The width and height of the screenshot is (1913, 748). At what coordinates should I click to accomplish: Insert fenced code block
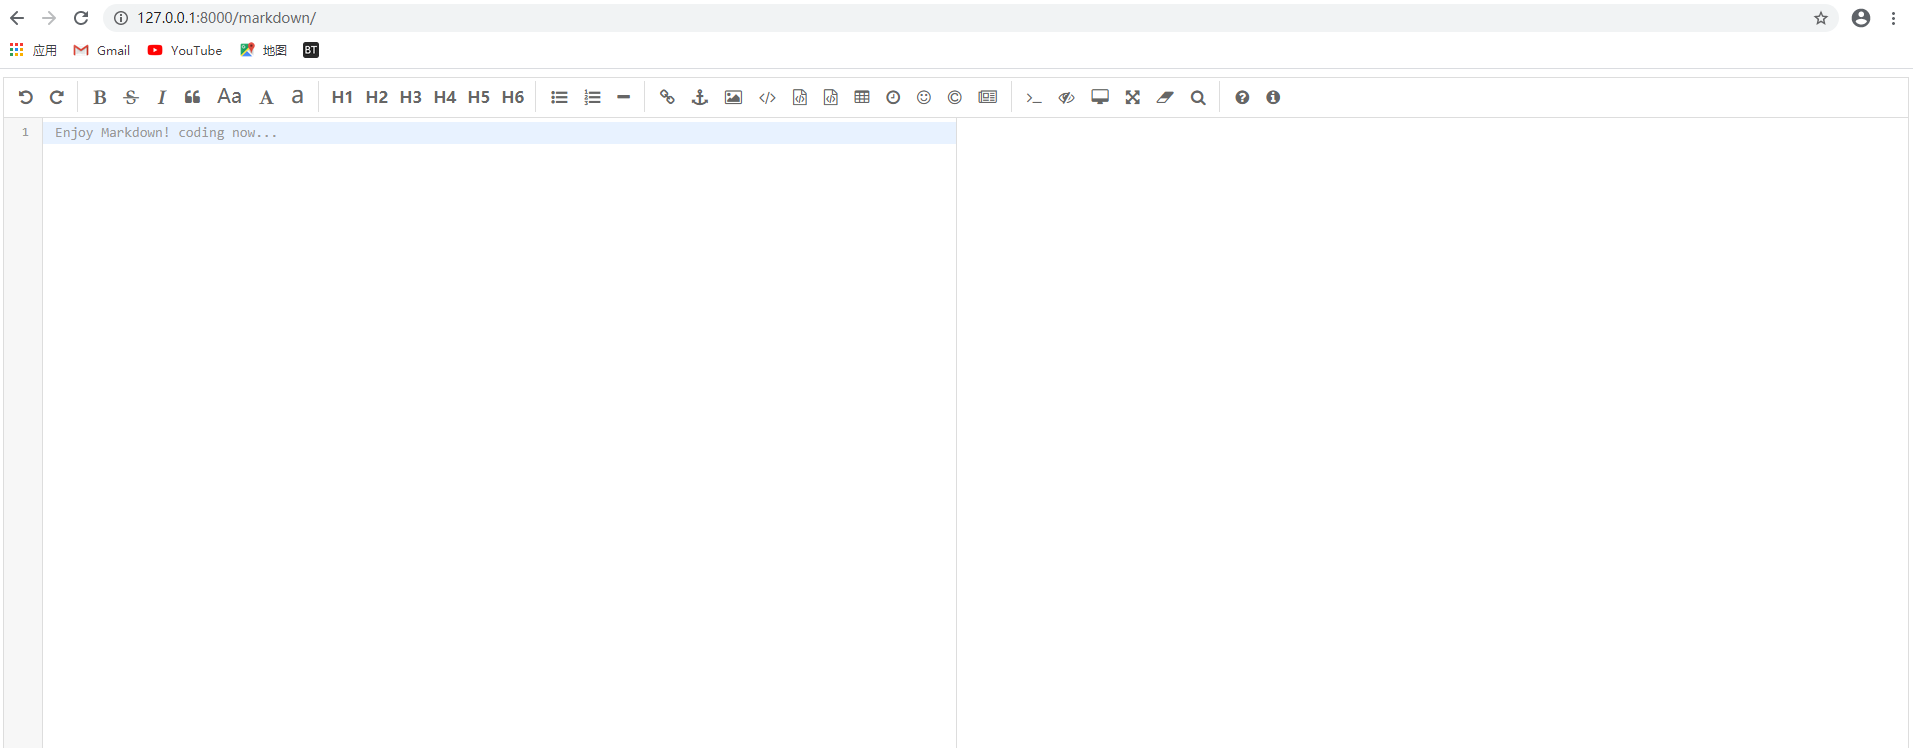pos(830,97)
